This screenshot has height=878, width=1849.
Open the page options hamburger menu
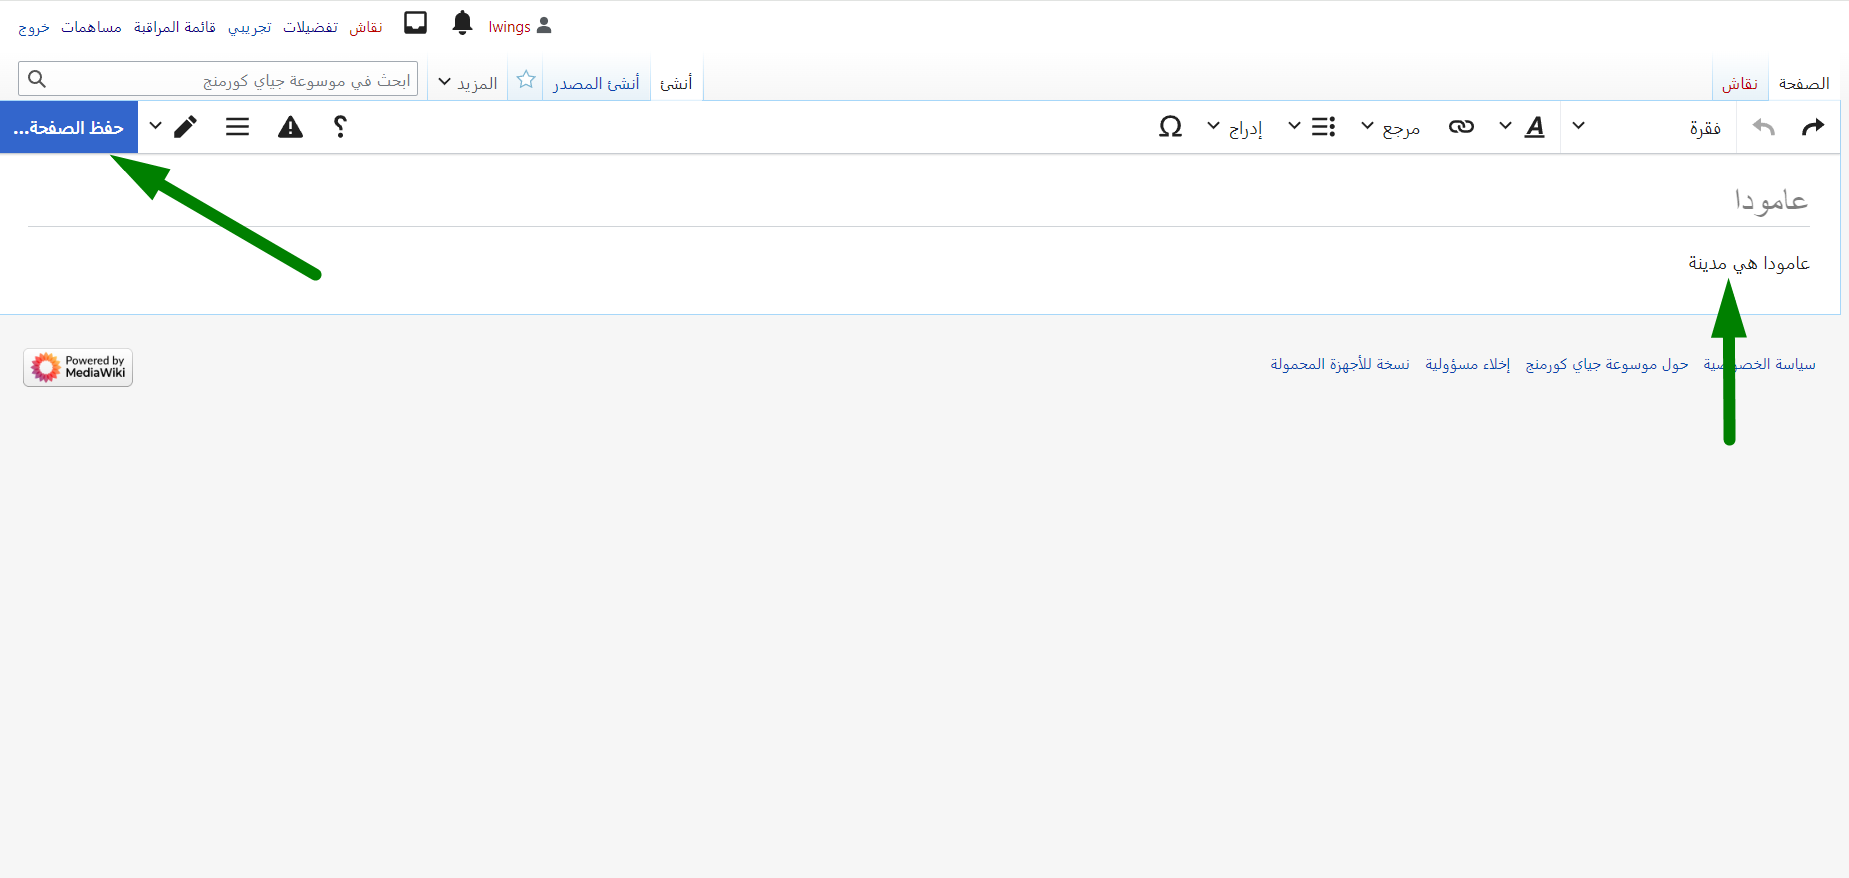[x=237, y=127]
